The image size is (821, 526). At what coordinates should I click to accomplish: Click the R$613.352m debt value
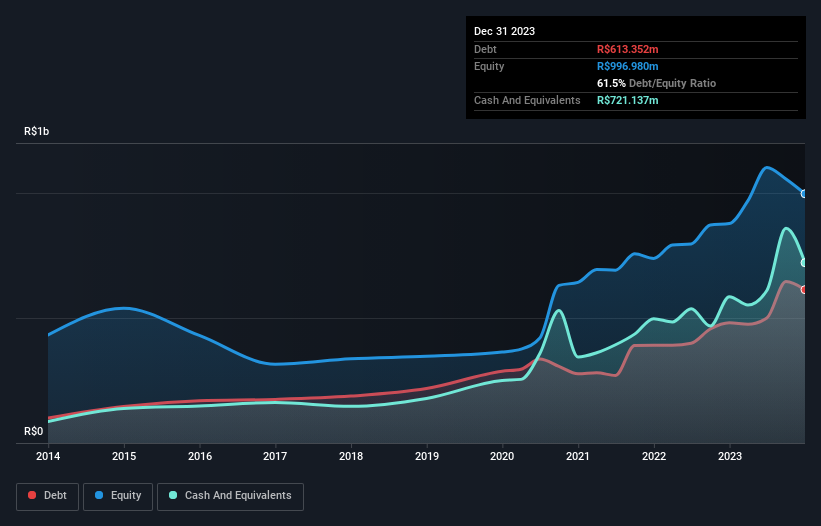pos(627,49)
